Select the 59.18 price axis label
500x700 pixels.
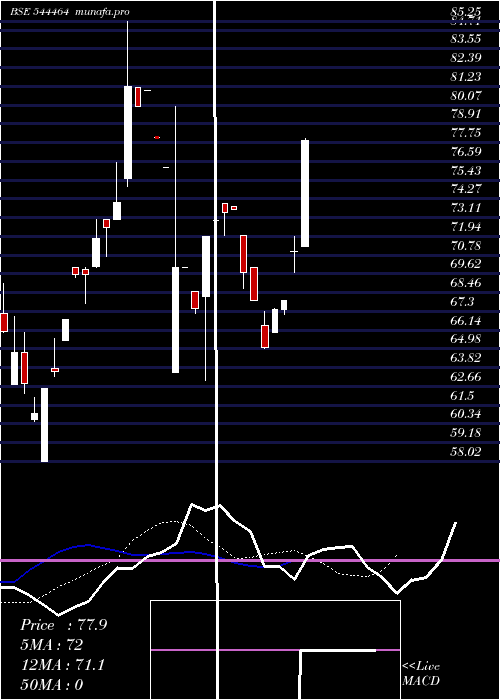point(466,433)
